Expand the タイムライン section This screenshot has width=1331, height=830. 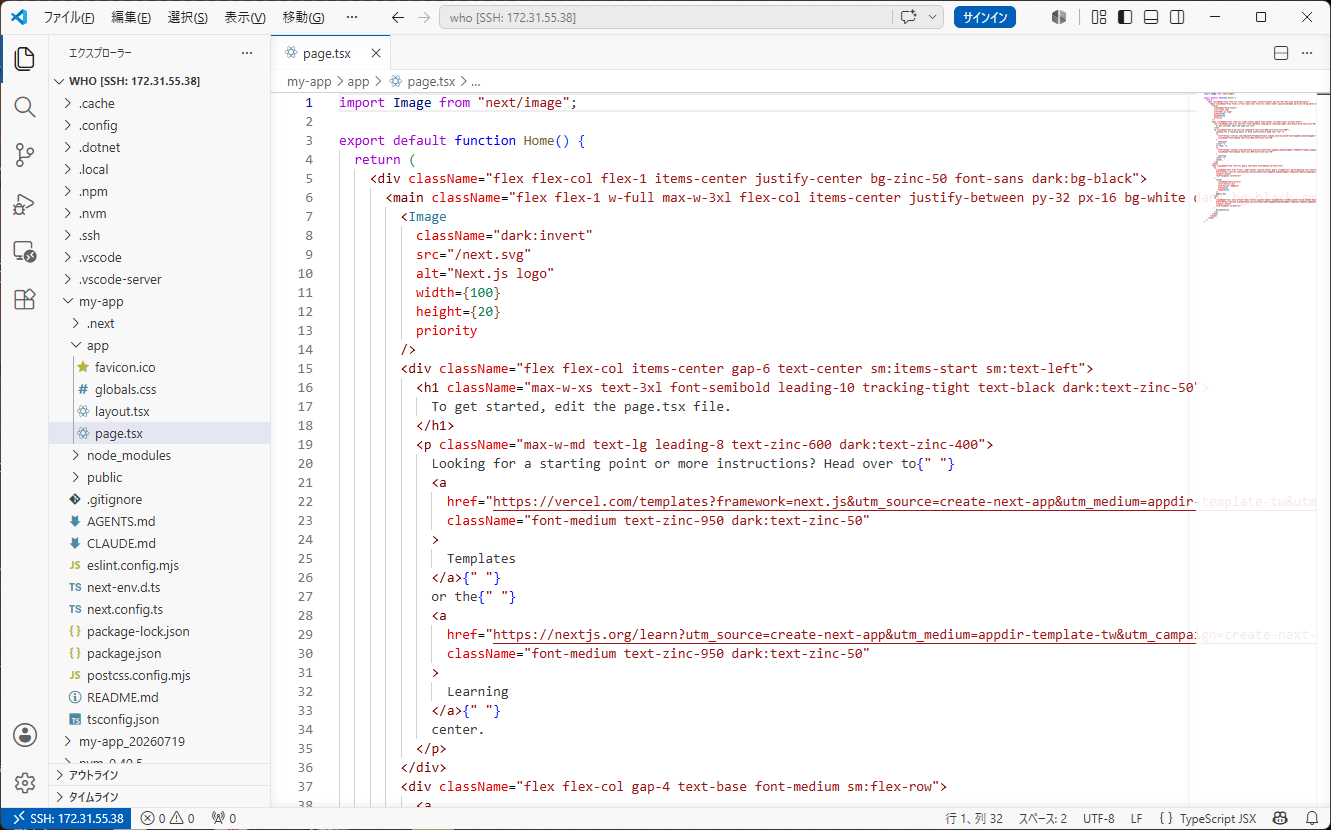click(x=160, y=797)
